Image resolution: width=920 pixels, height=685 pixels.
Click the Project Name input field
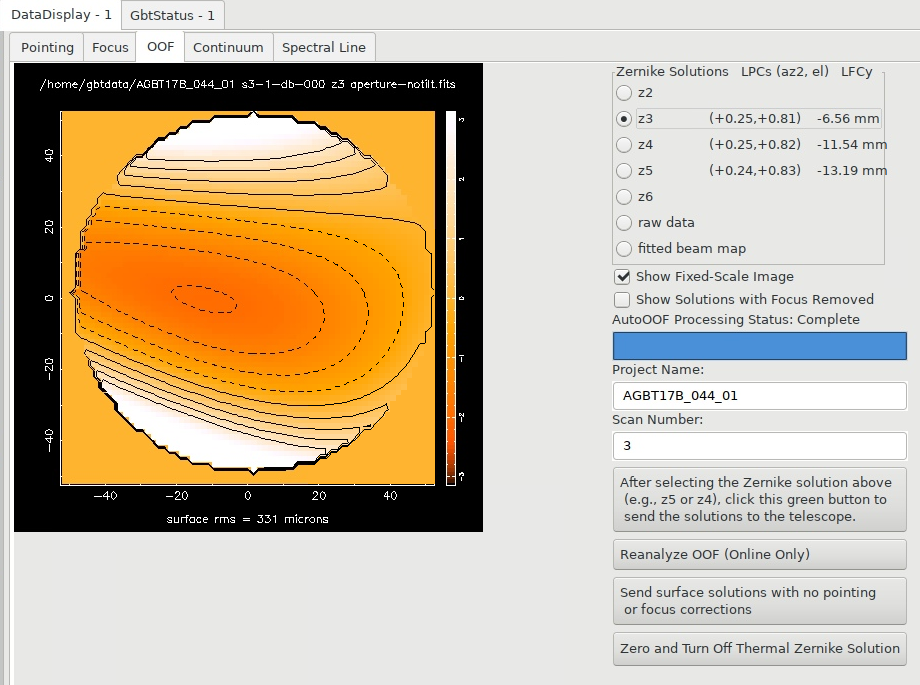click(760, 396)
